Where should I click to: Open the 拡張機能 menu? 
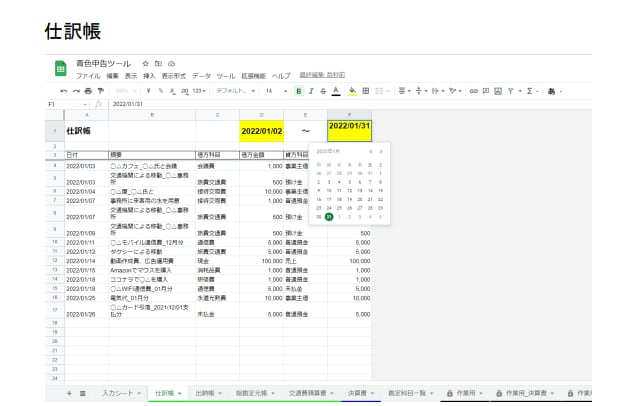(x=254, y=76)
